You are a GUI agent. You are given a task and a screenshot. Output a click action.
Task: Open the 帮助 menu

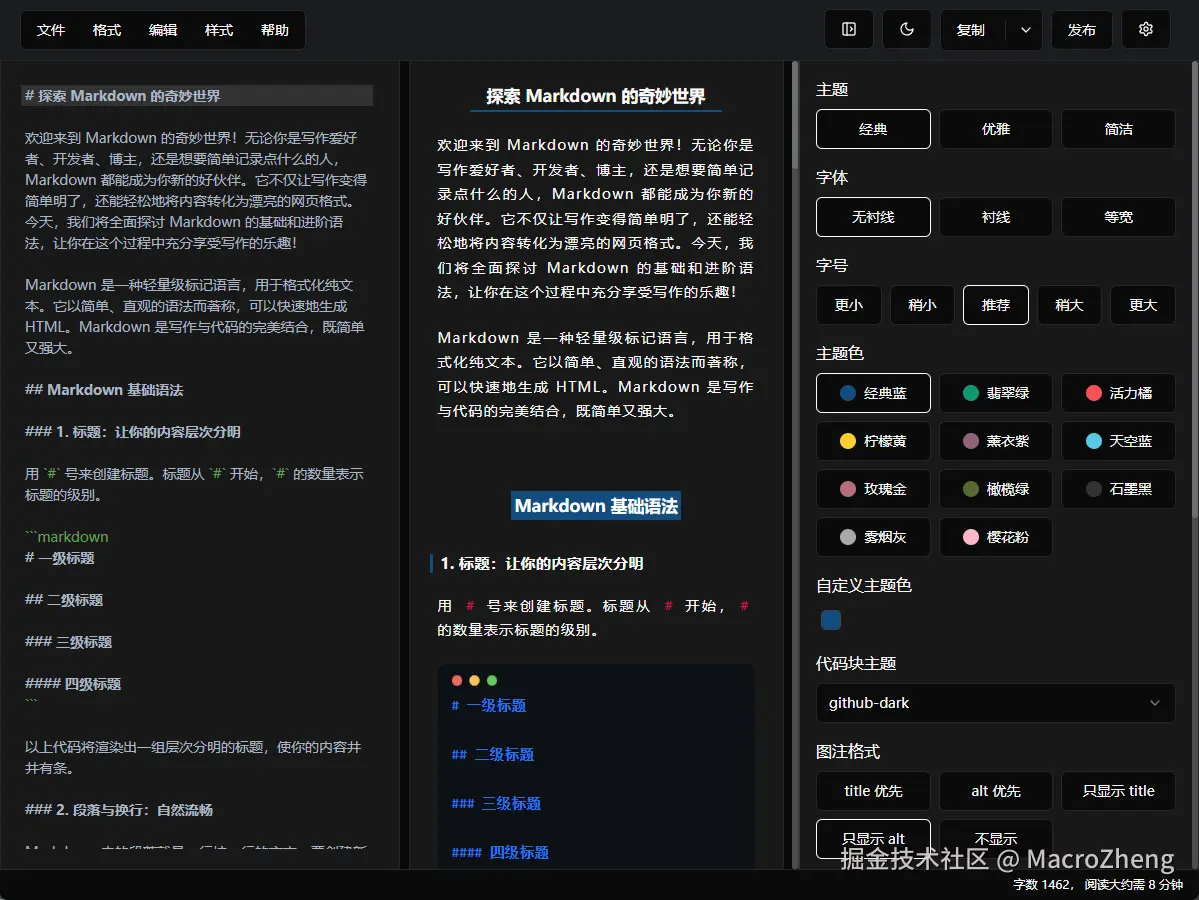pos(275,30)
